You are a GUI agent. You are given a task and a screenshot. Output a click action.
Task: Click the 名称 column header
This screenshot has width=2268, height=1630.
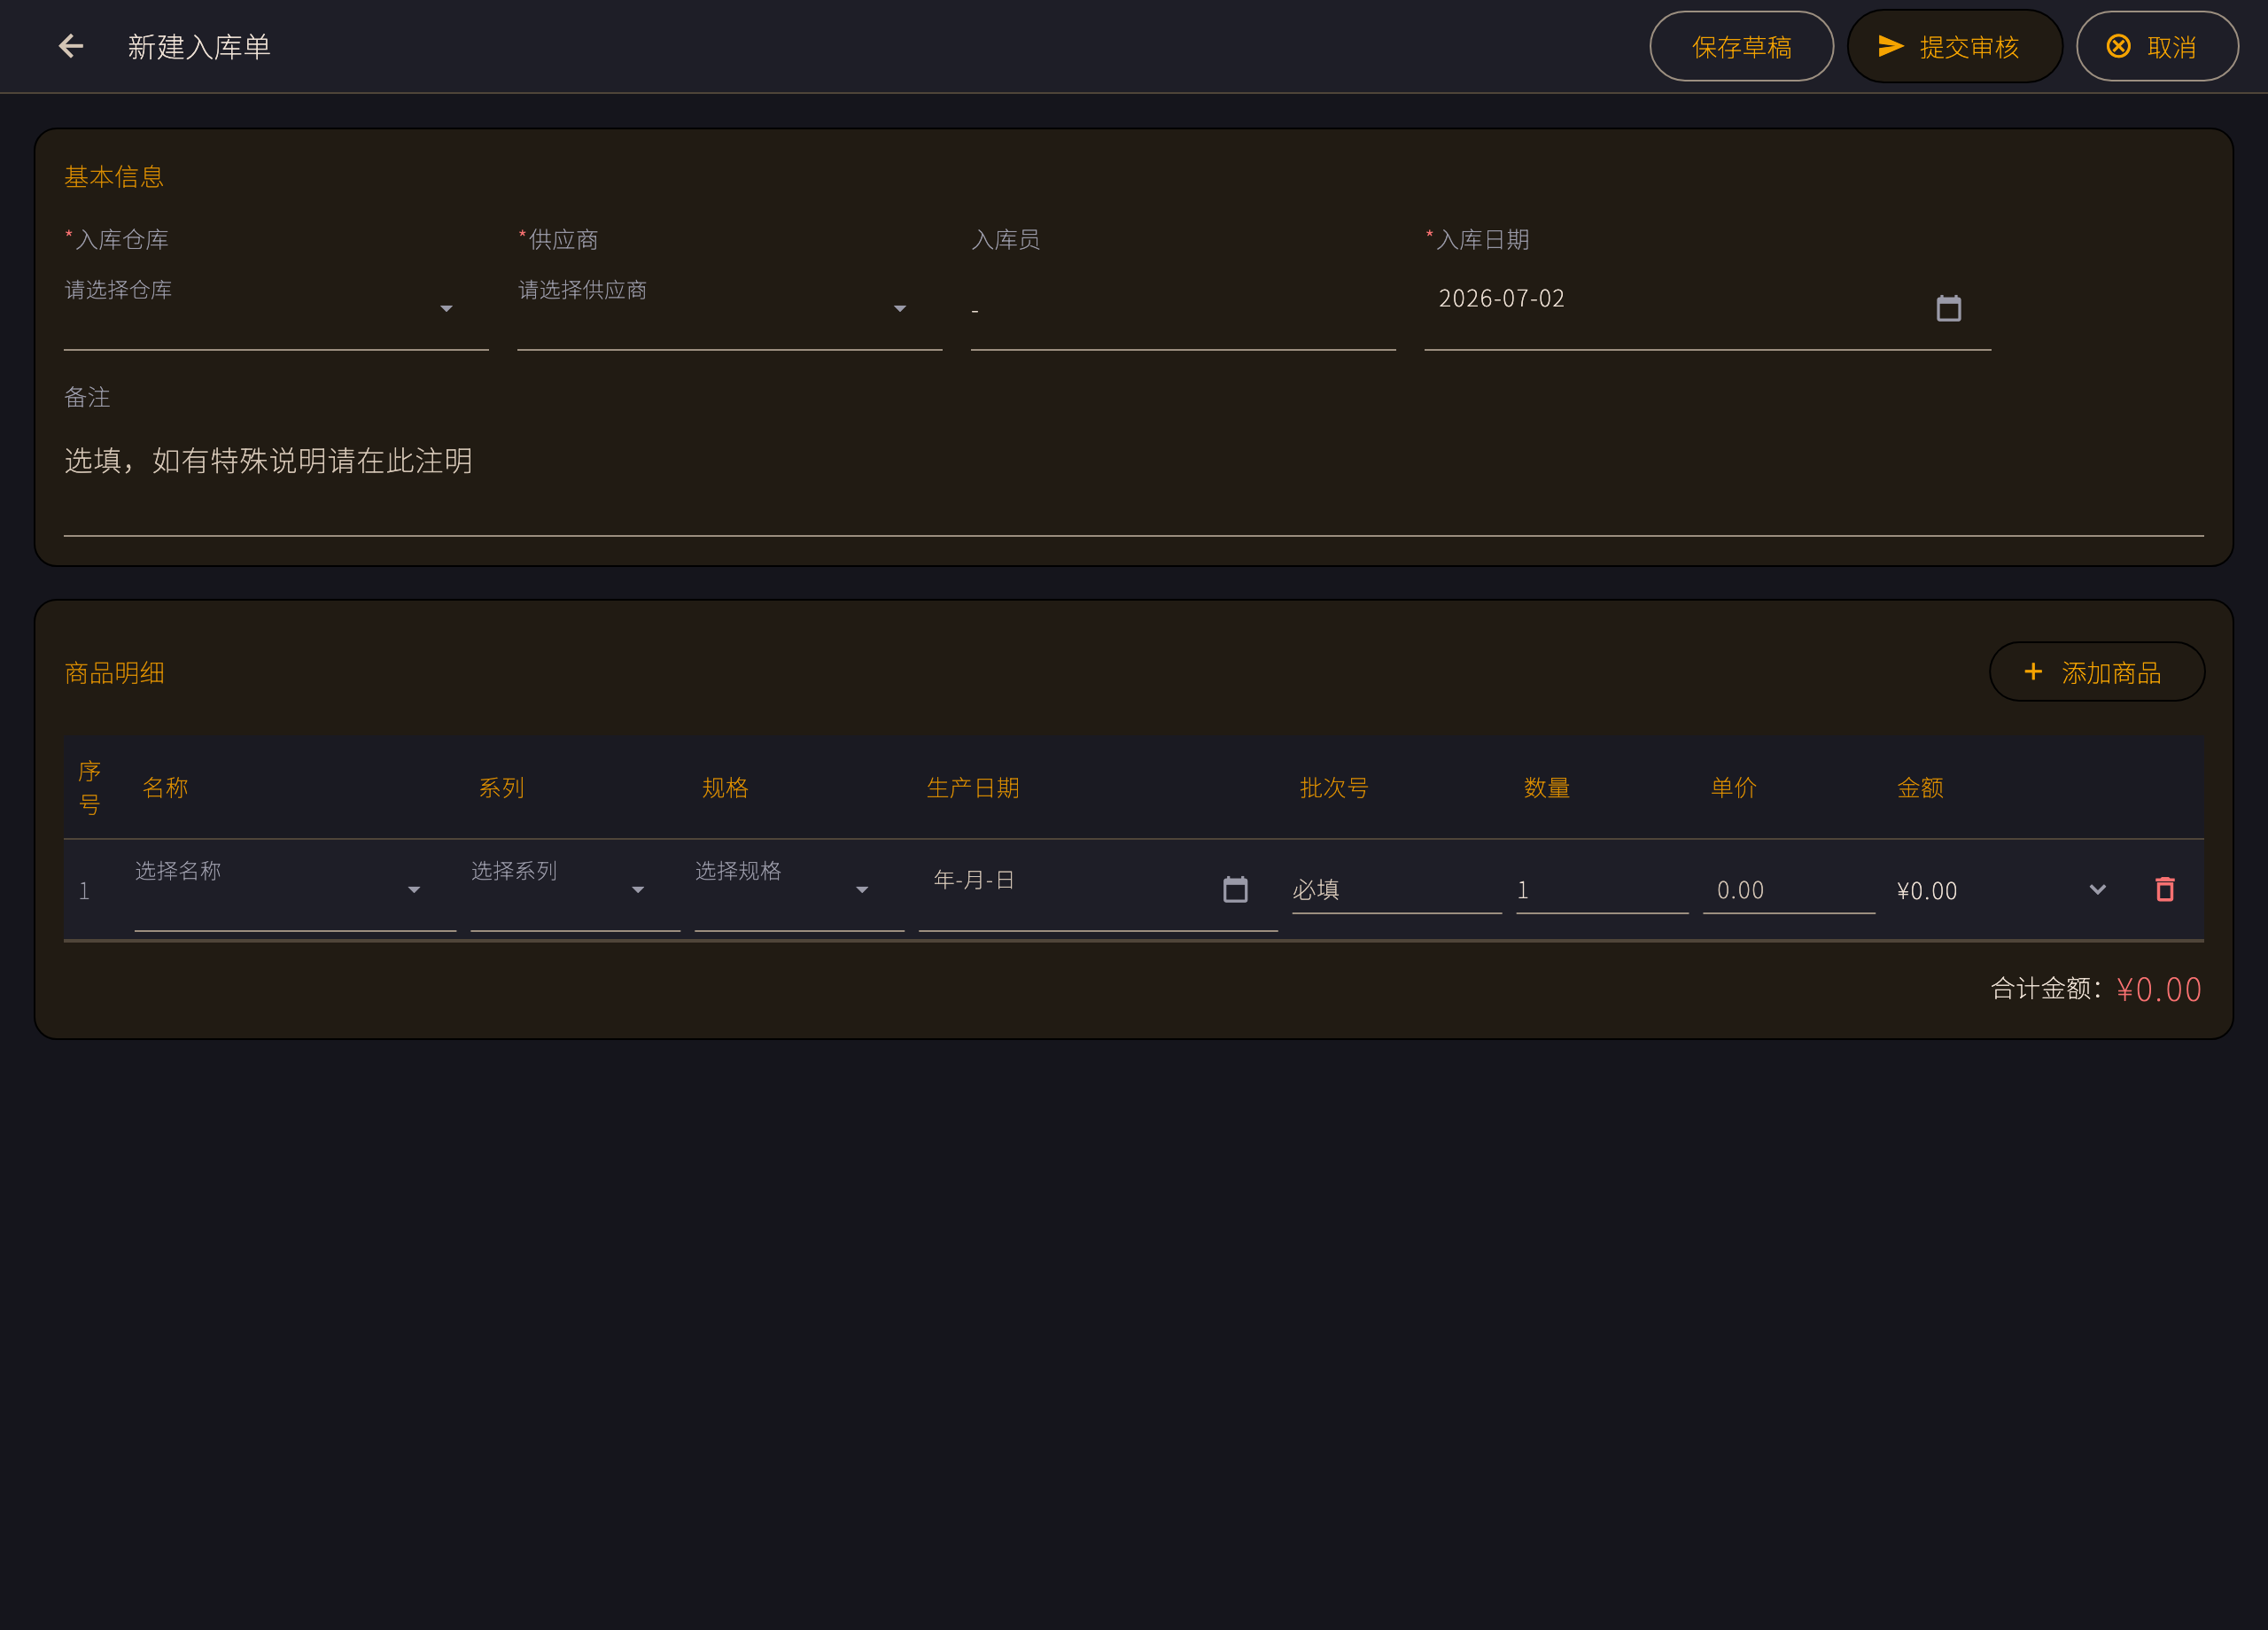pyautogui.click(x=165, y=788)
